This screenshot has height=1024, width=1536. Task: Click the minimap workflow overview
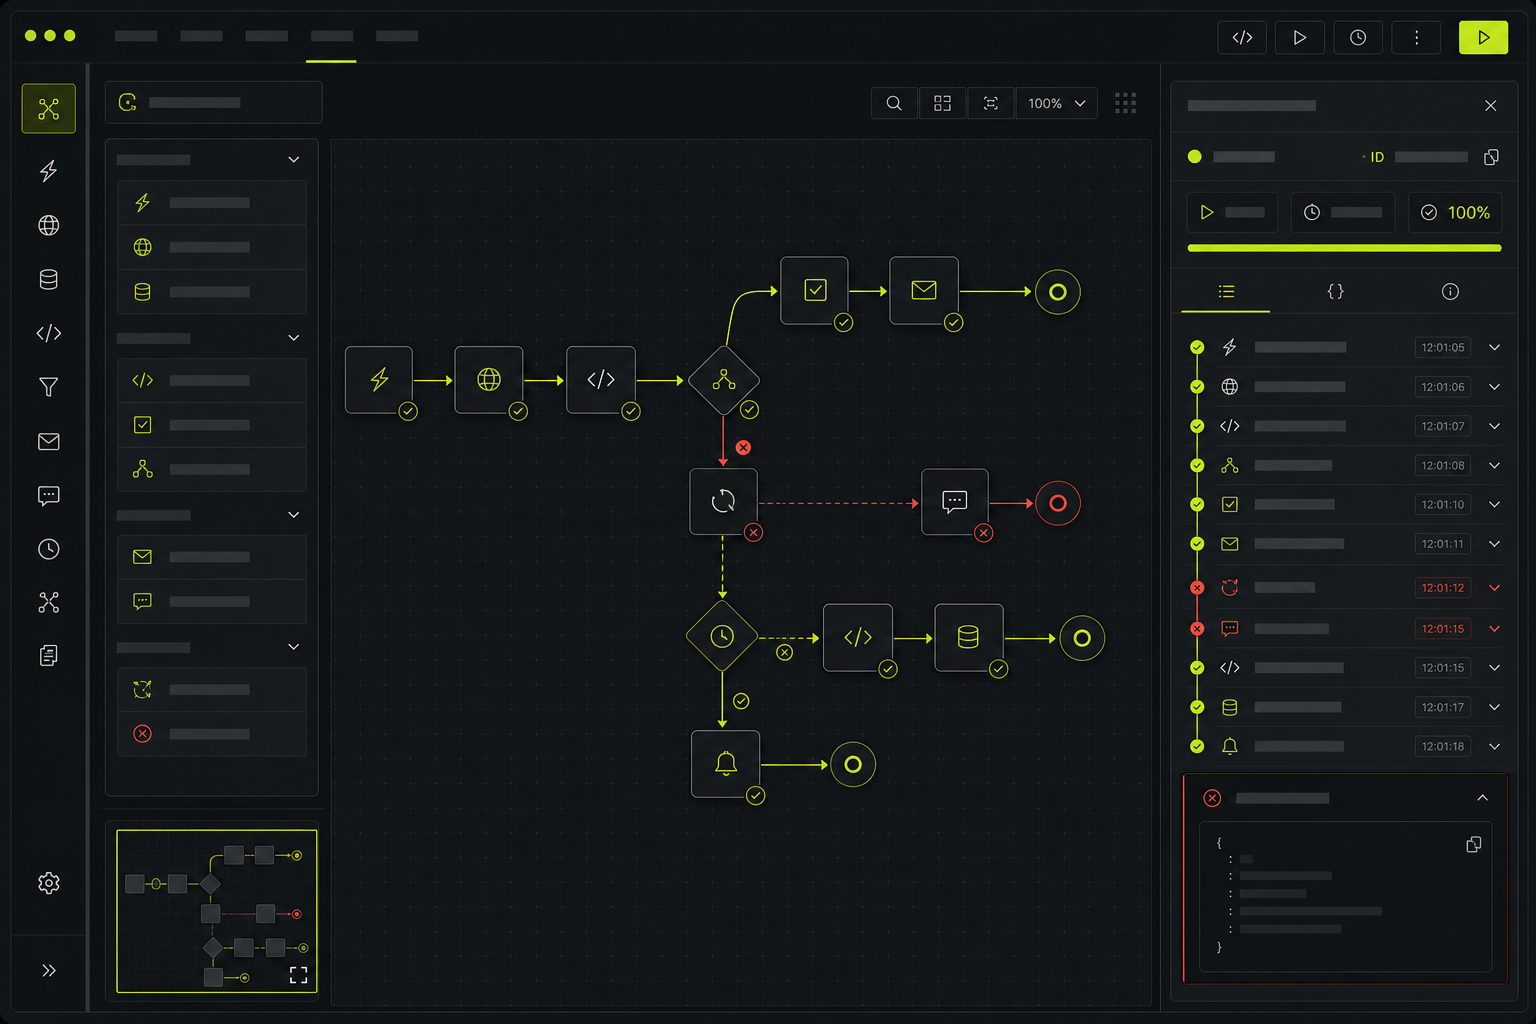216,911
